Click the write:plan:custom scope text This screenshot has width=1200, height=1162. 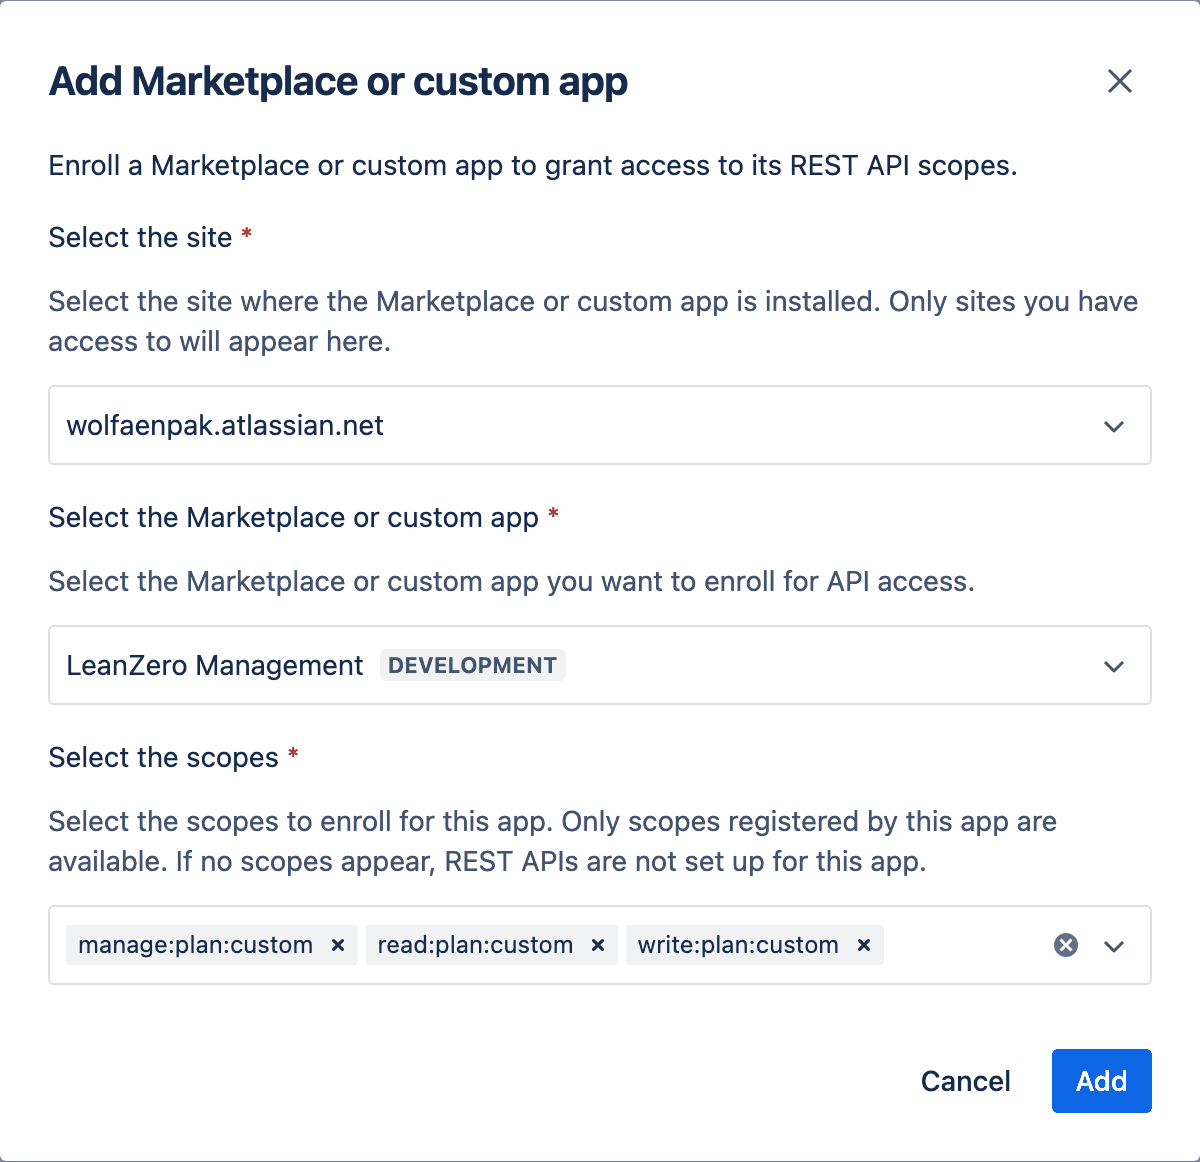click(x=738, y=945)
